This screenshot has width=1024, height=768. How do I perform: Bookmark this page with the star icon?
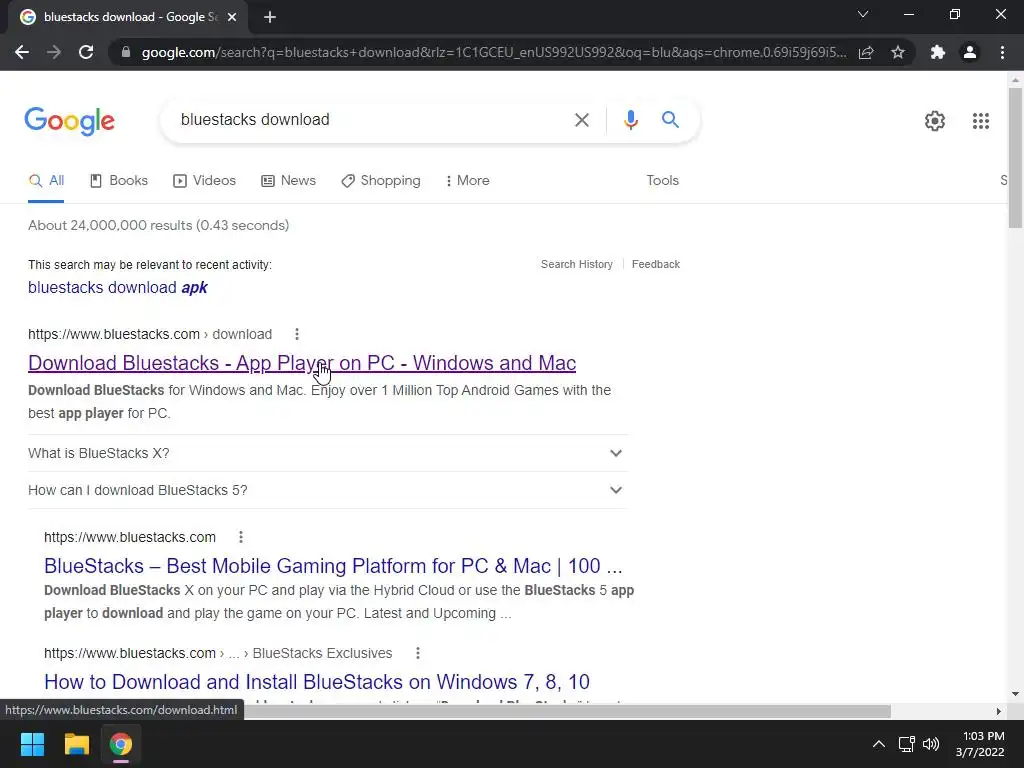coord(898,52)
